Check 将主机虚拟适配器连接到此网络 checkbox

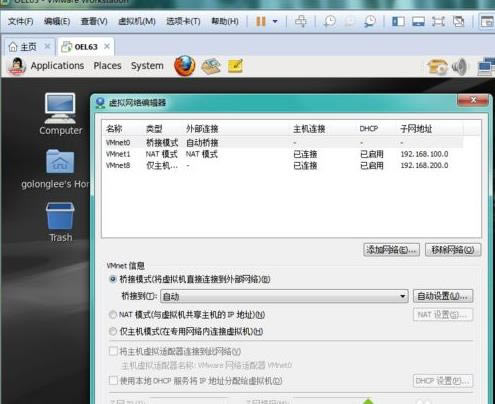(113, 351)
